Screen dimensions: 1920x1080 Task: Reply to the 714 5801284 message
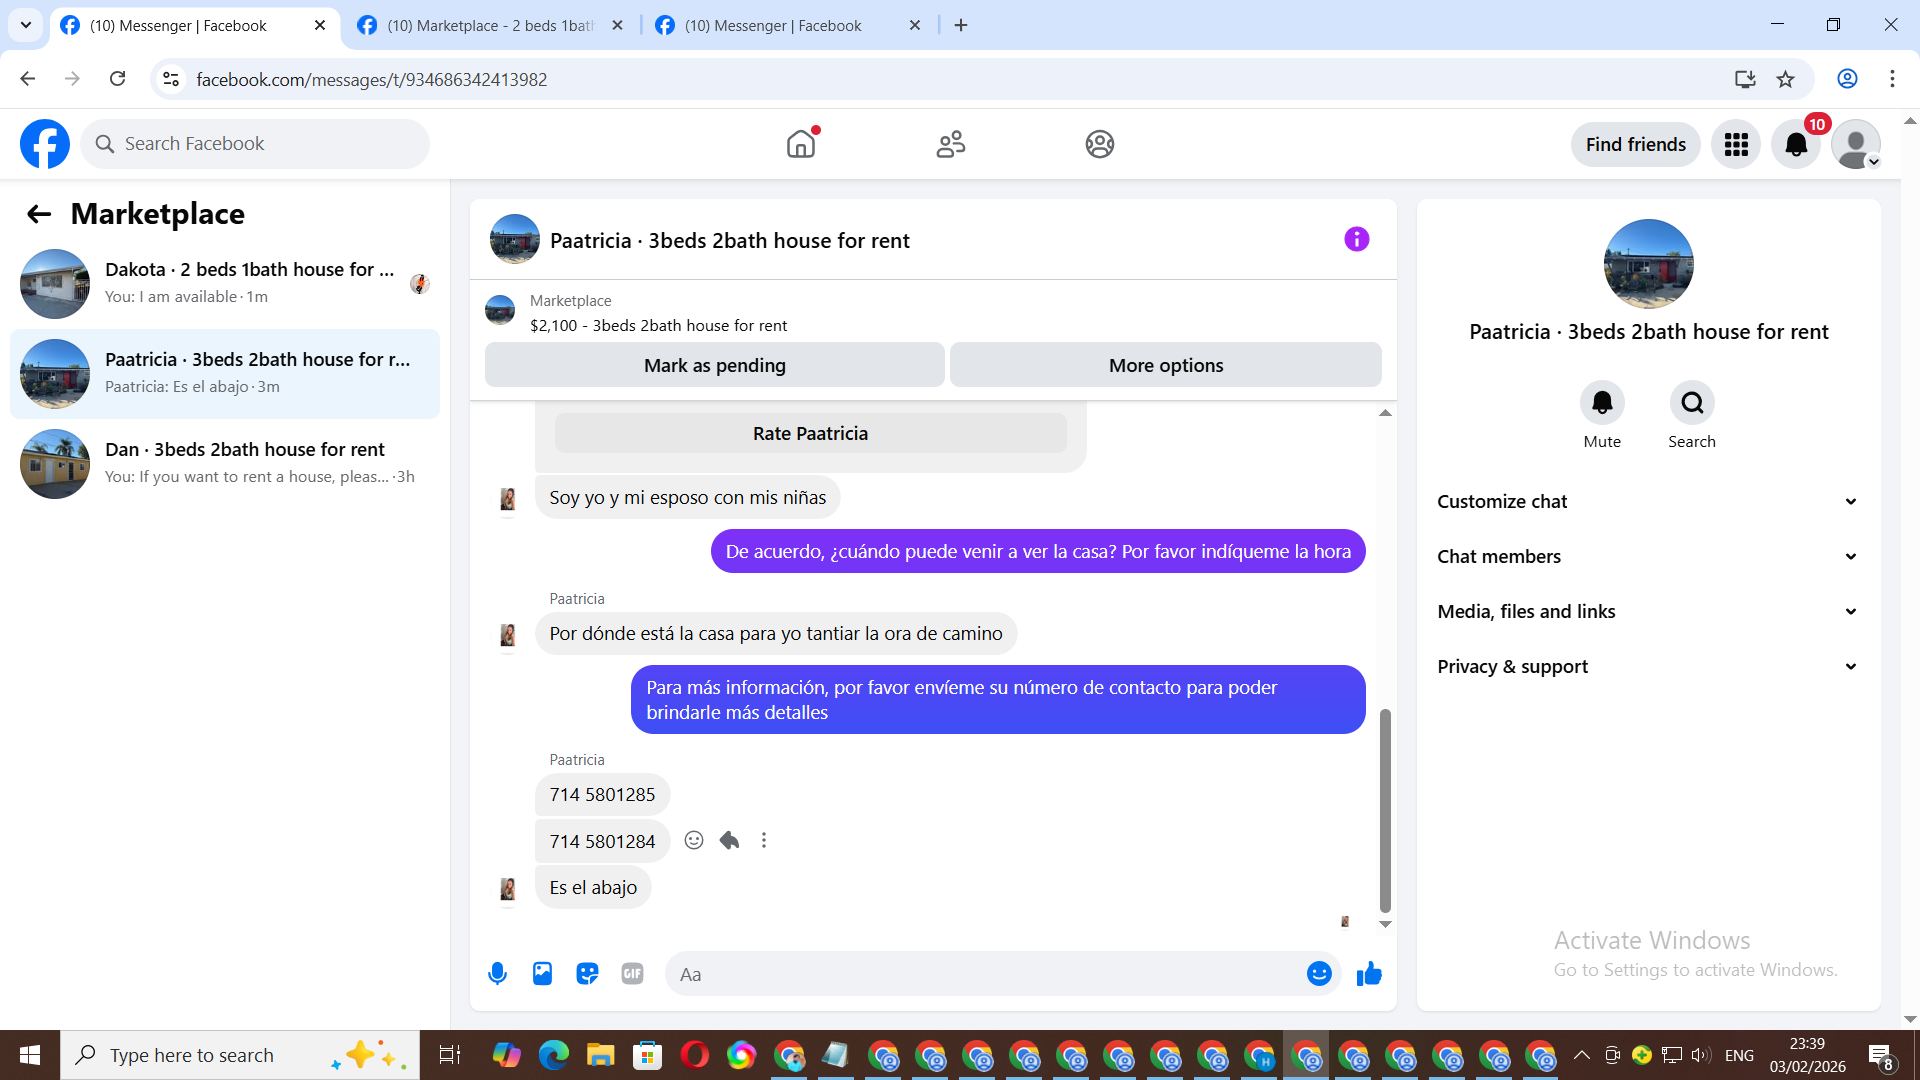click(729, 840)
